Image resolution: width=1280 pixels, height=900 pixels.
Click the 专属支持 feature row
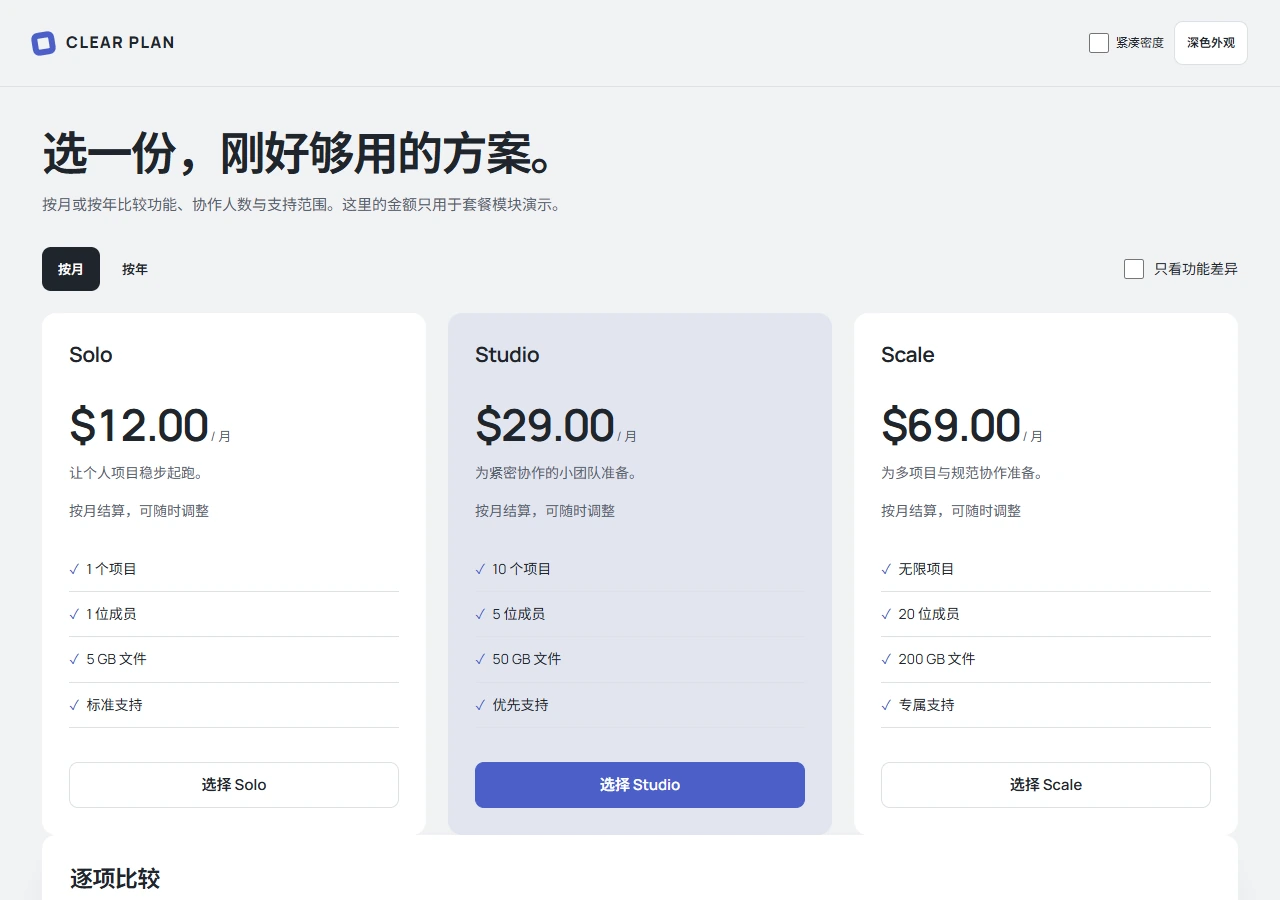pyautogui.click(x=1046, y=705)
